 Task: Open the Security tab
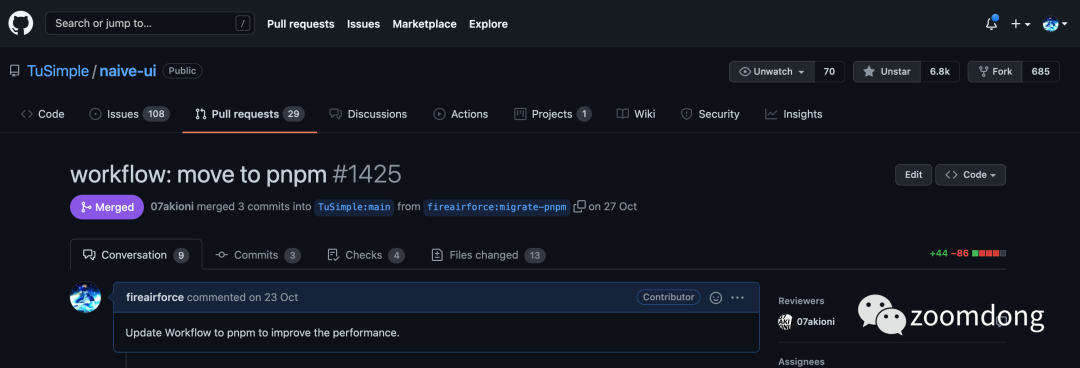(710, 114)
